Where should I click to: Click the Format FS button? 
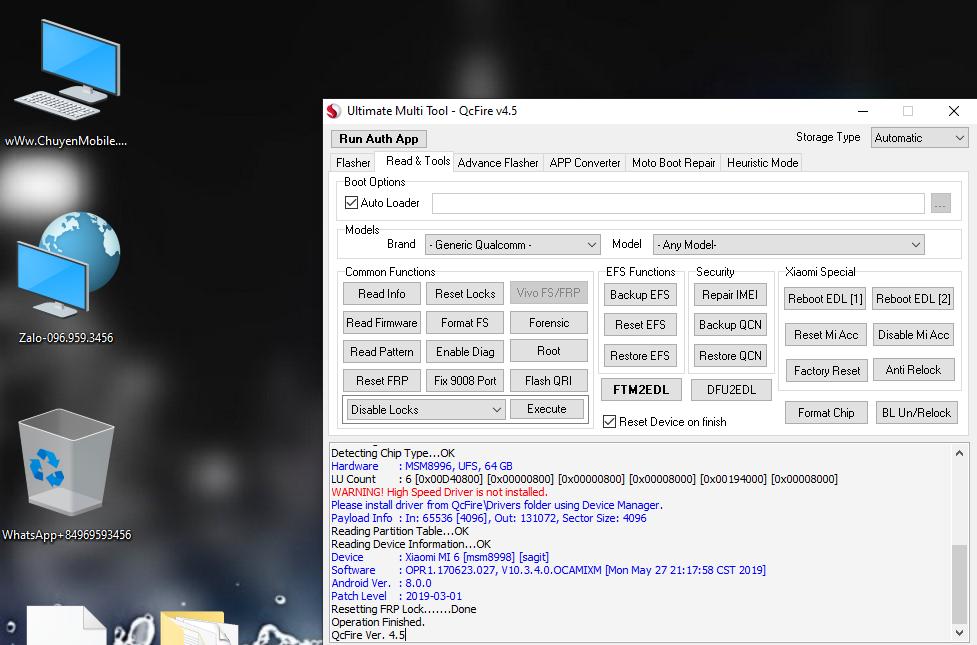click(465, 323)
